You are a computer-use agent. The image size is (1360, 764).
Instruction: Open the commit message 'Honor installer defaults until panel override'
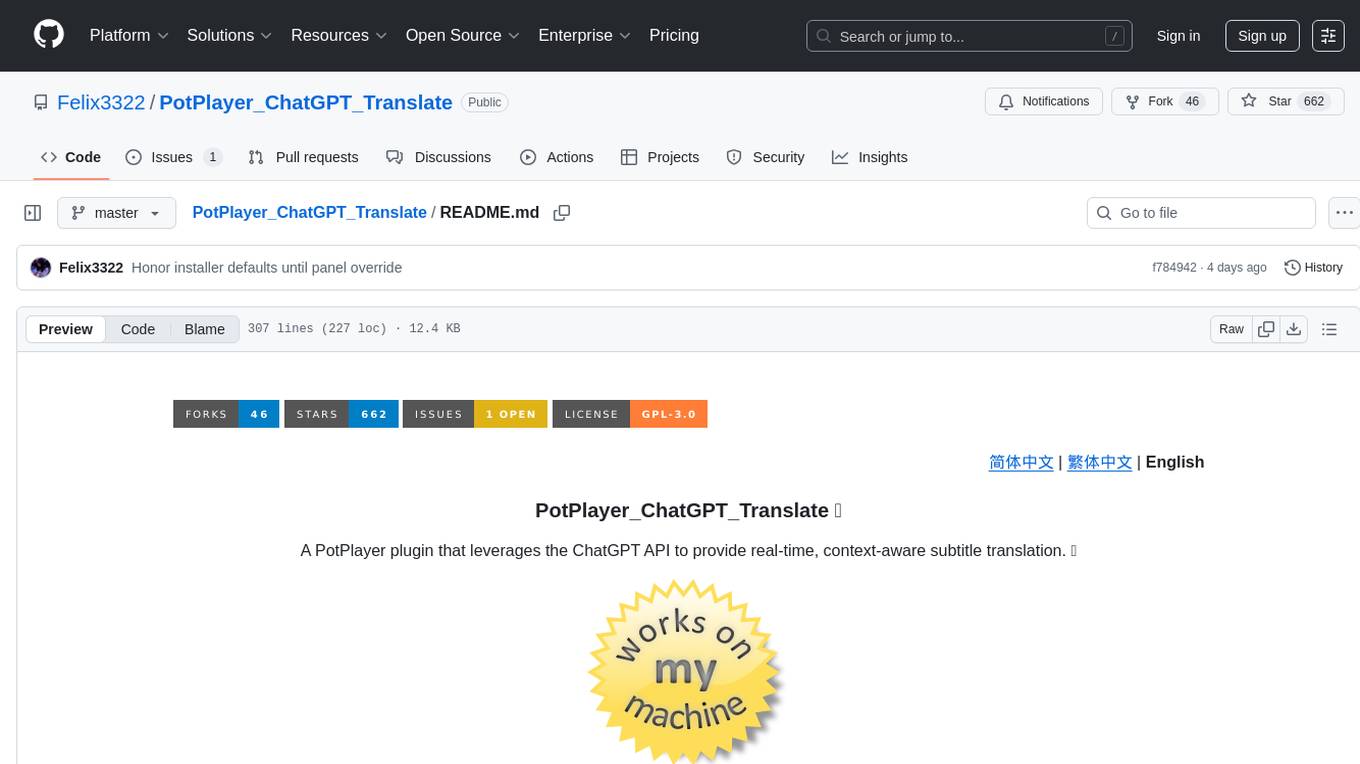(x=267, y=267)
